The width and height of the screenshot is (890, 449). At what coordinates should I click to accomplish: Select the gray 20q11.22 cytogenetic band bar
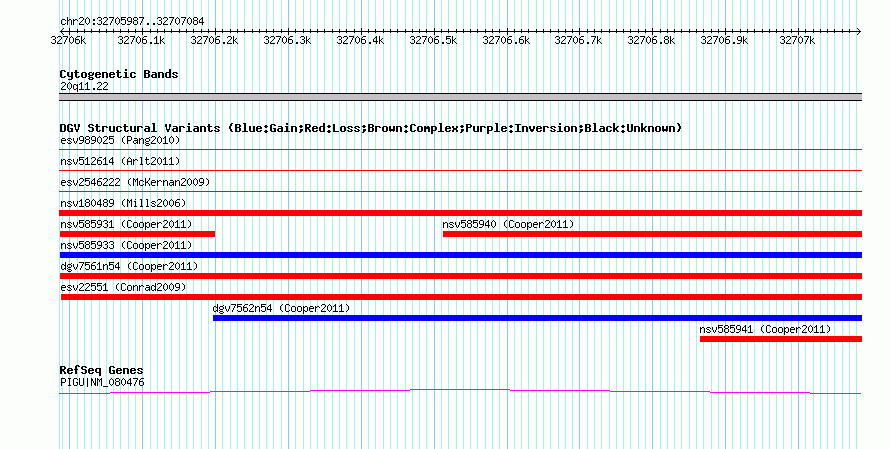click(x=461, y=97)
